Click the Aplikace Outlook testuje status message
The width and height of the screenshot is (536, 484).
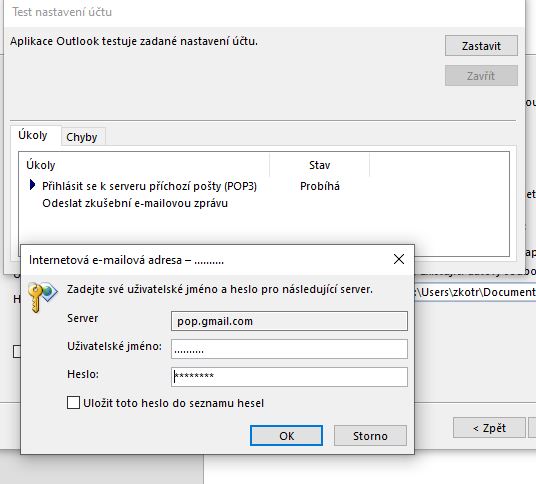134,41
